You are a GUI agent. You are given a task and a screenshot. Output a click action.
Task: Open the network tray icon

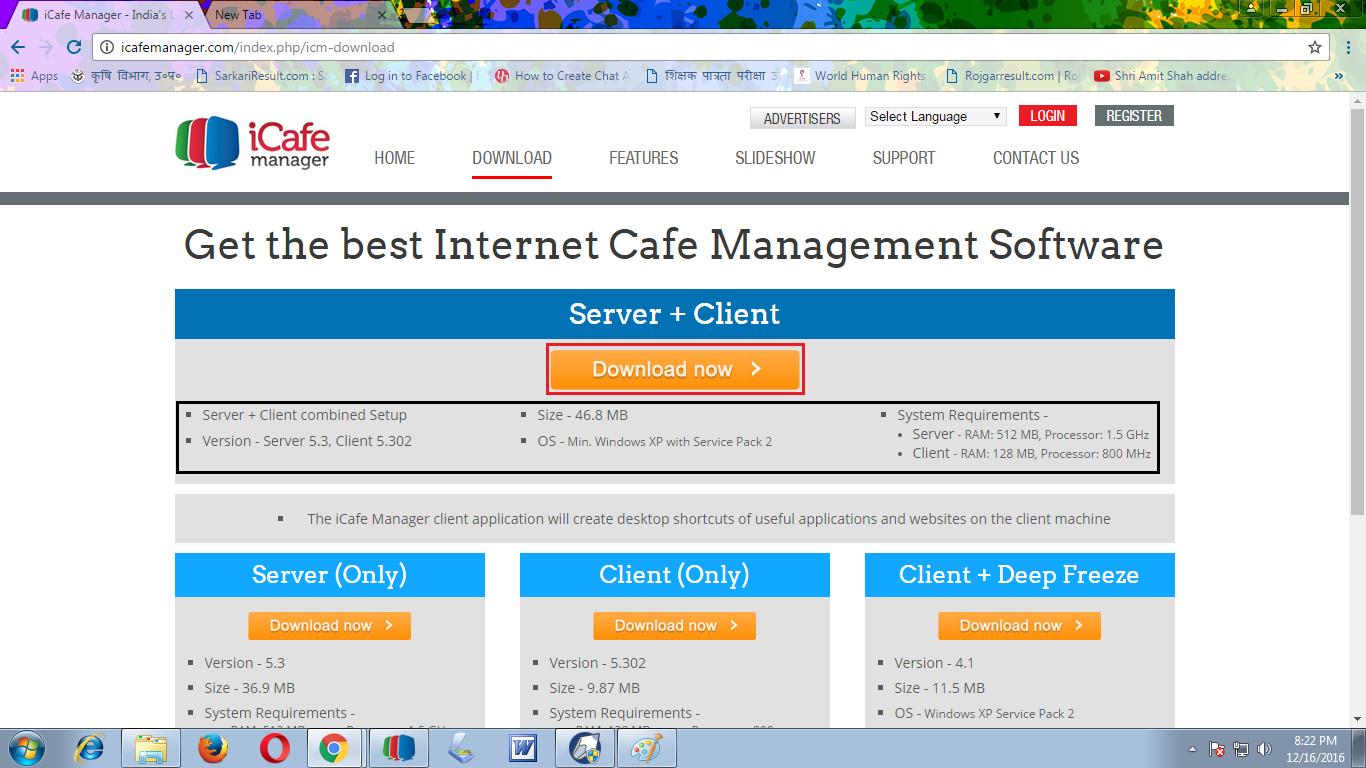(1241, 748)
